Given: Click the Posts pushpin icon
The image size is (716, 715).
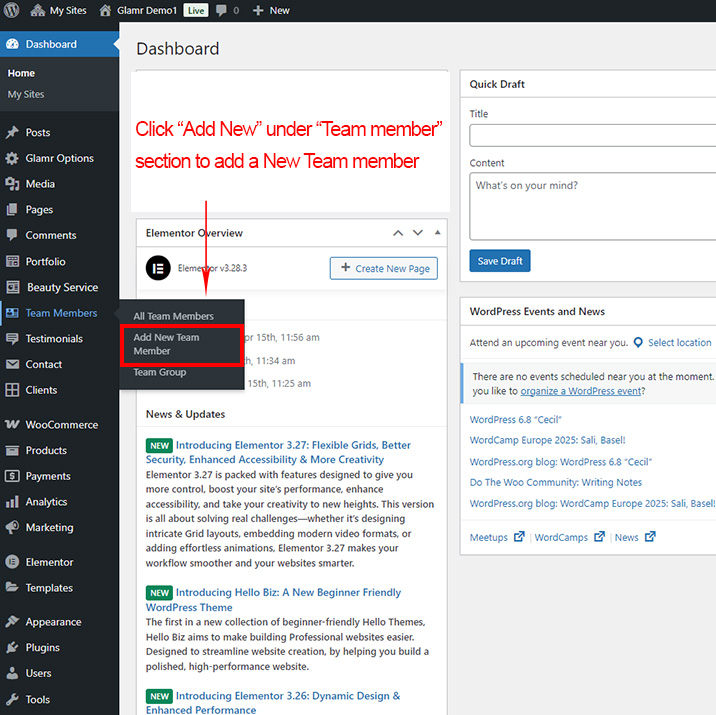Looking at the screenshot, I should [12, 132].
